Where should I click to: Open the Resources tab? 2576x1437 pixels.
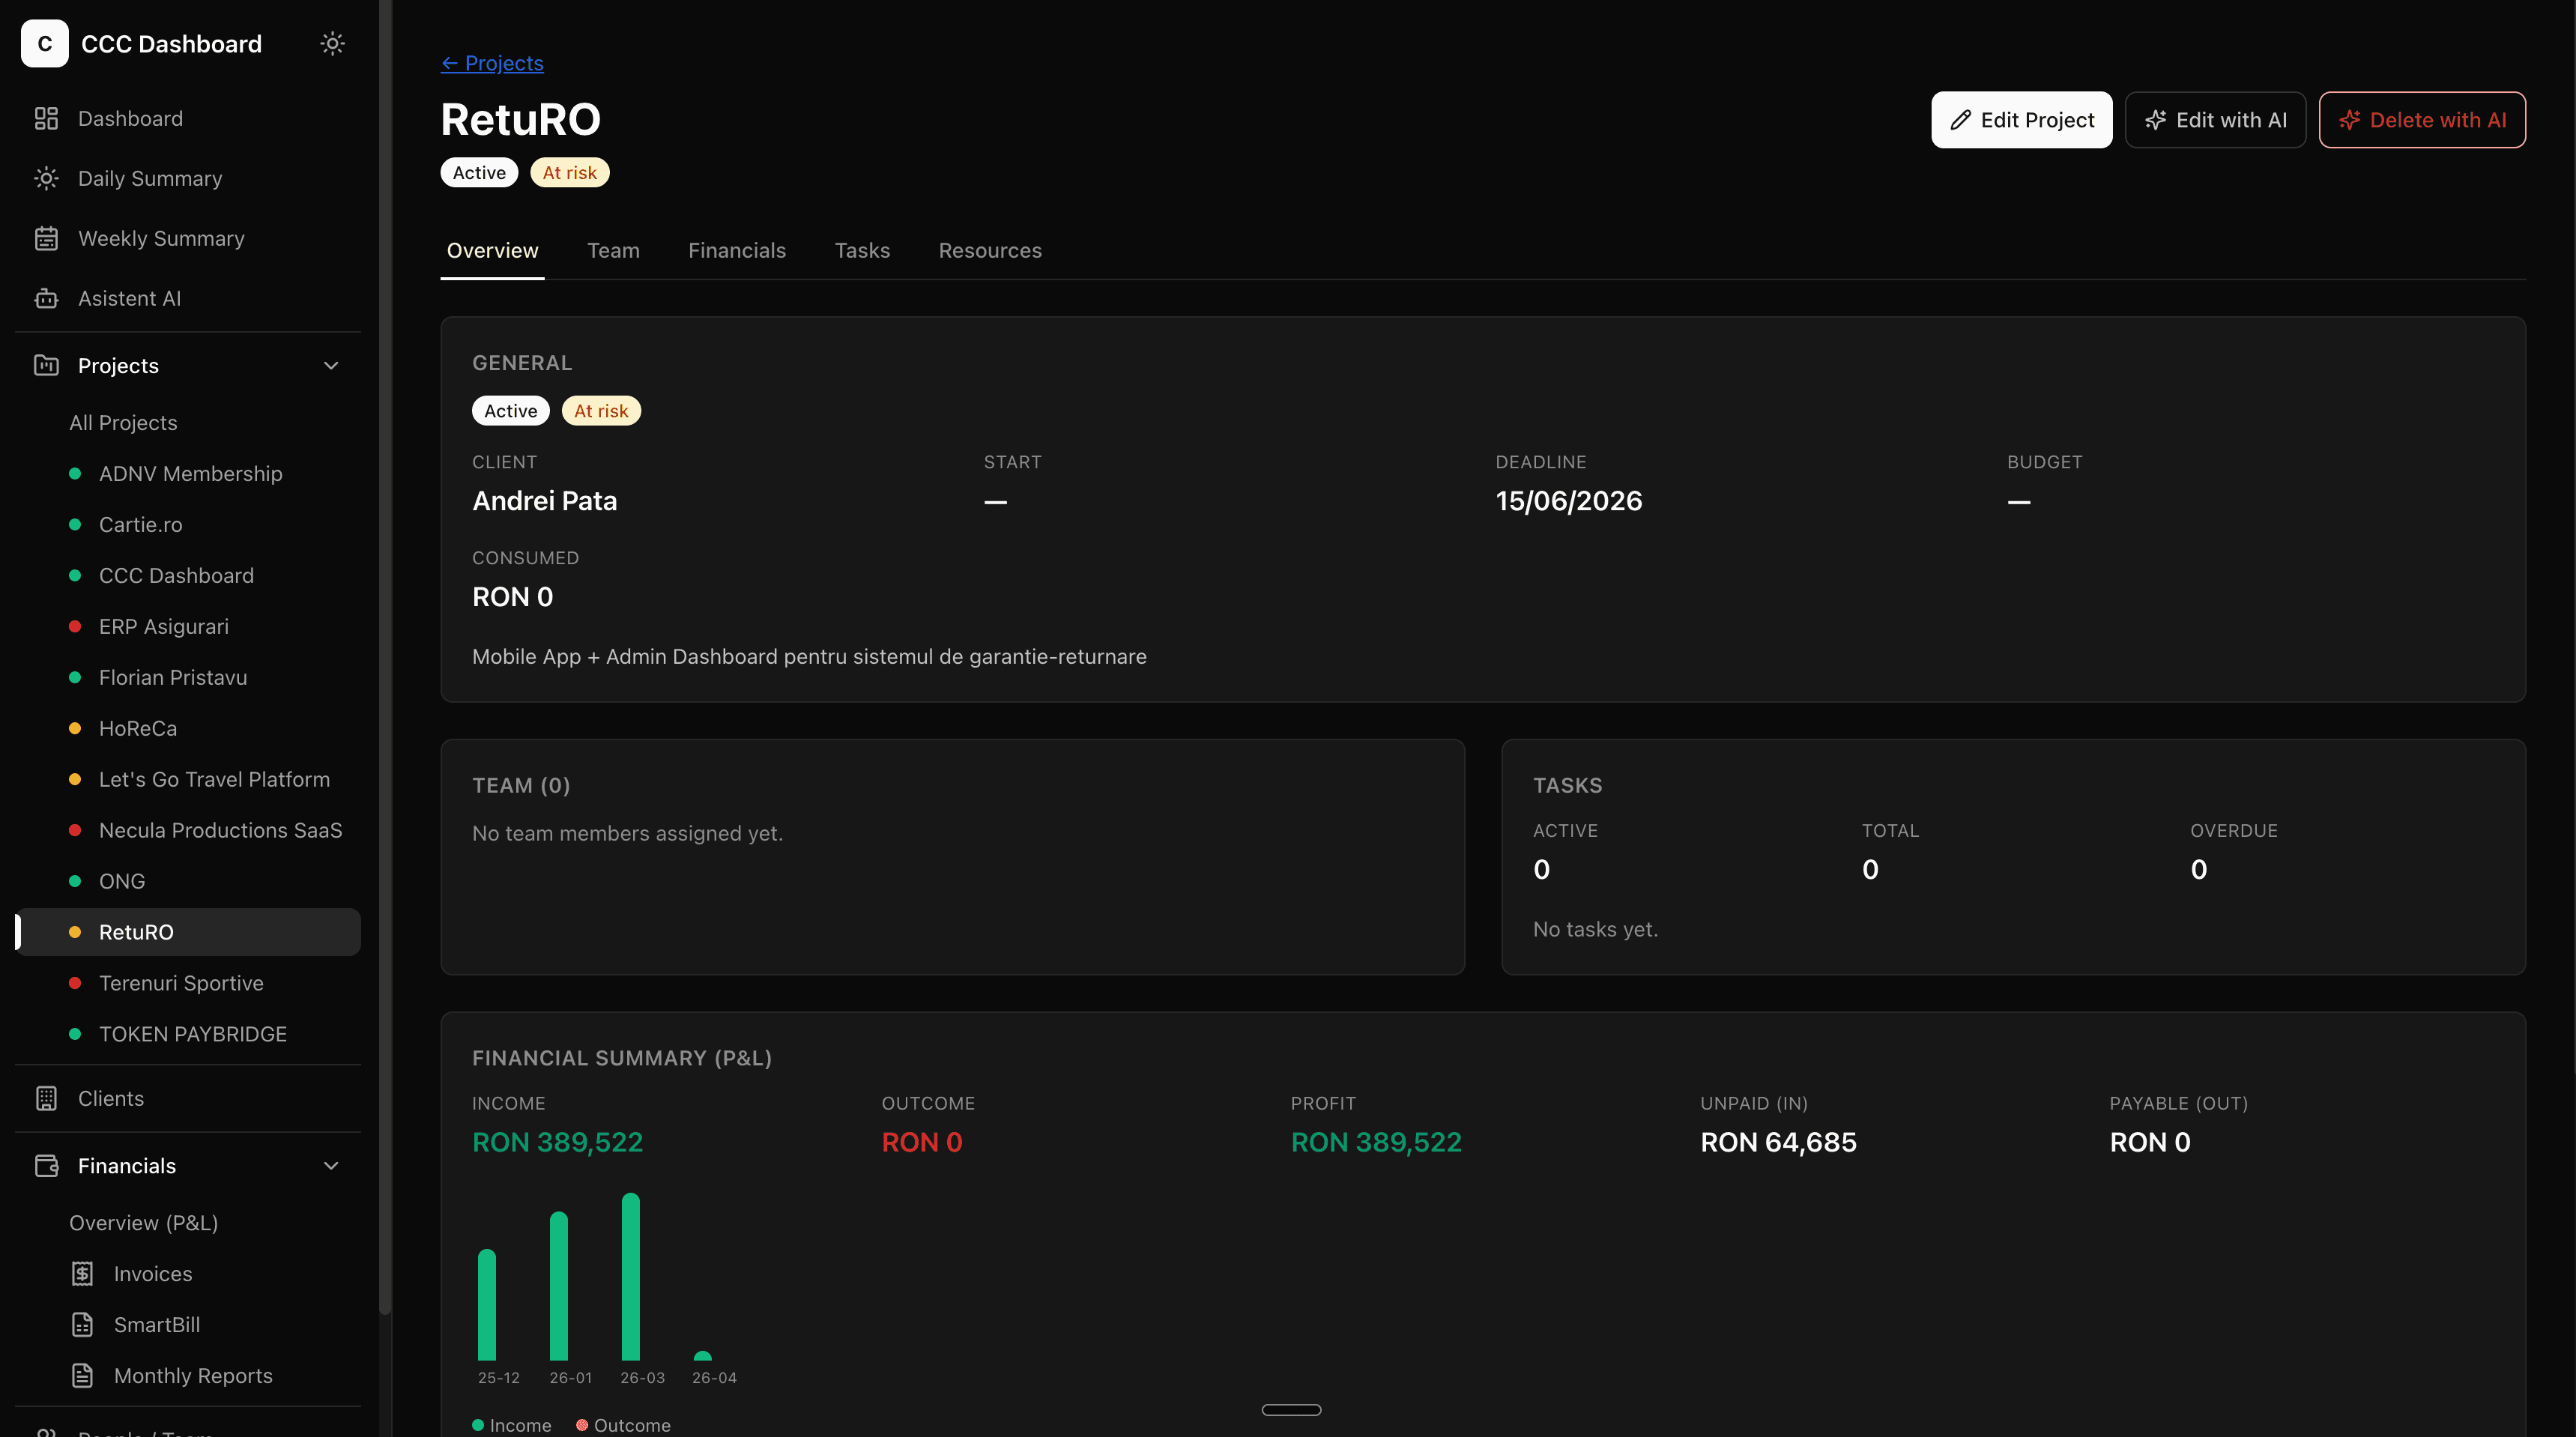coord(990,250)
